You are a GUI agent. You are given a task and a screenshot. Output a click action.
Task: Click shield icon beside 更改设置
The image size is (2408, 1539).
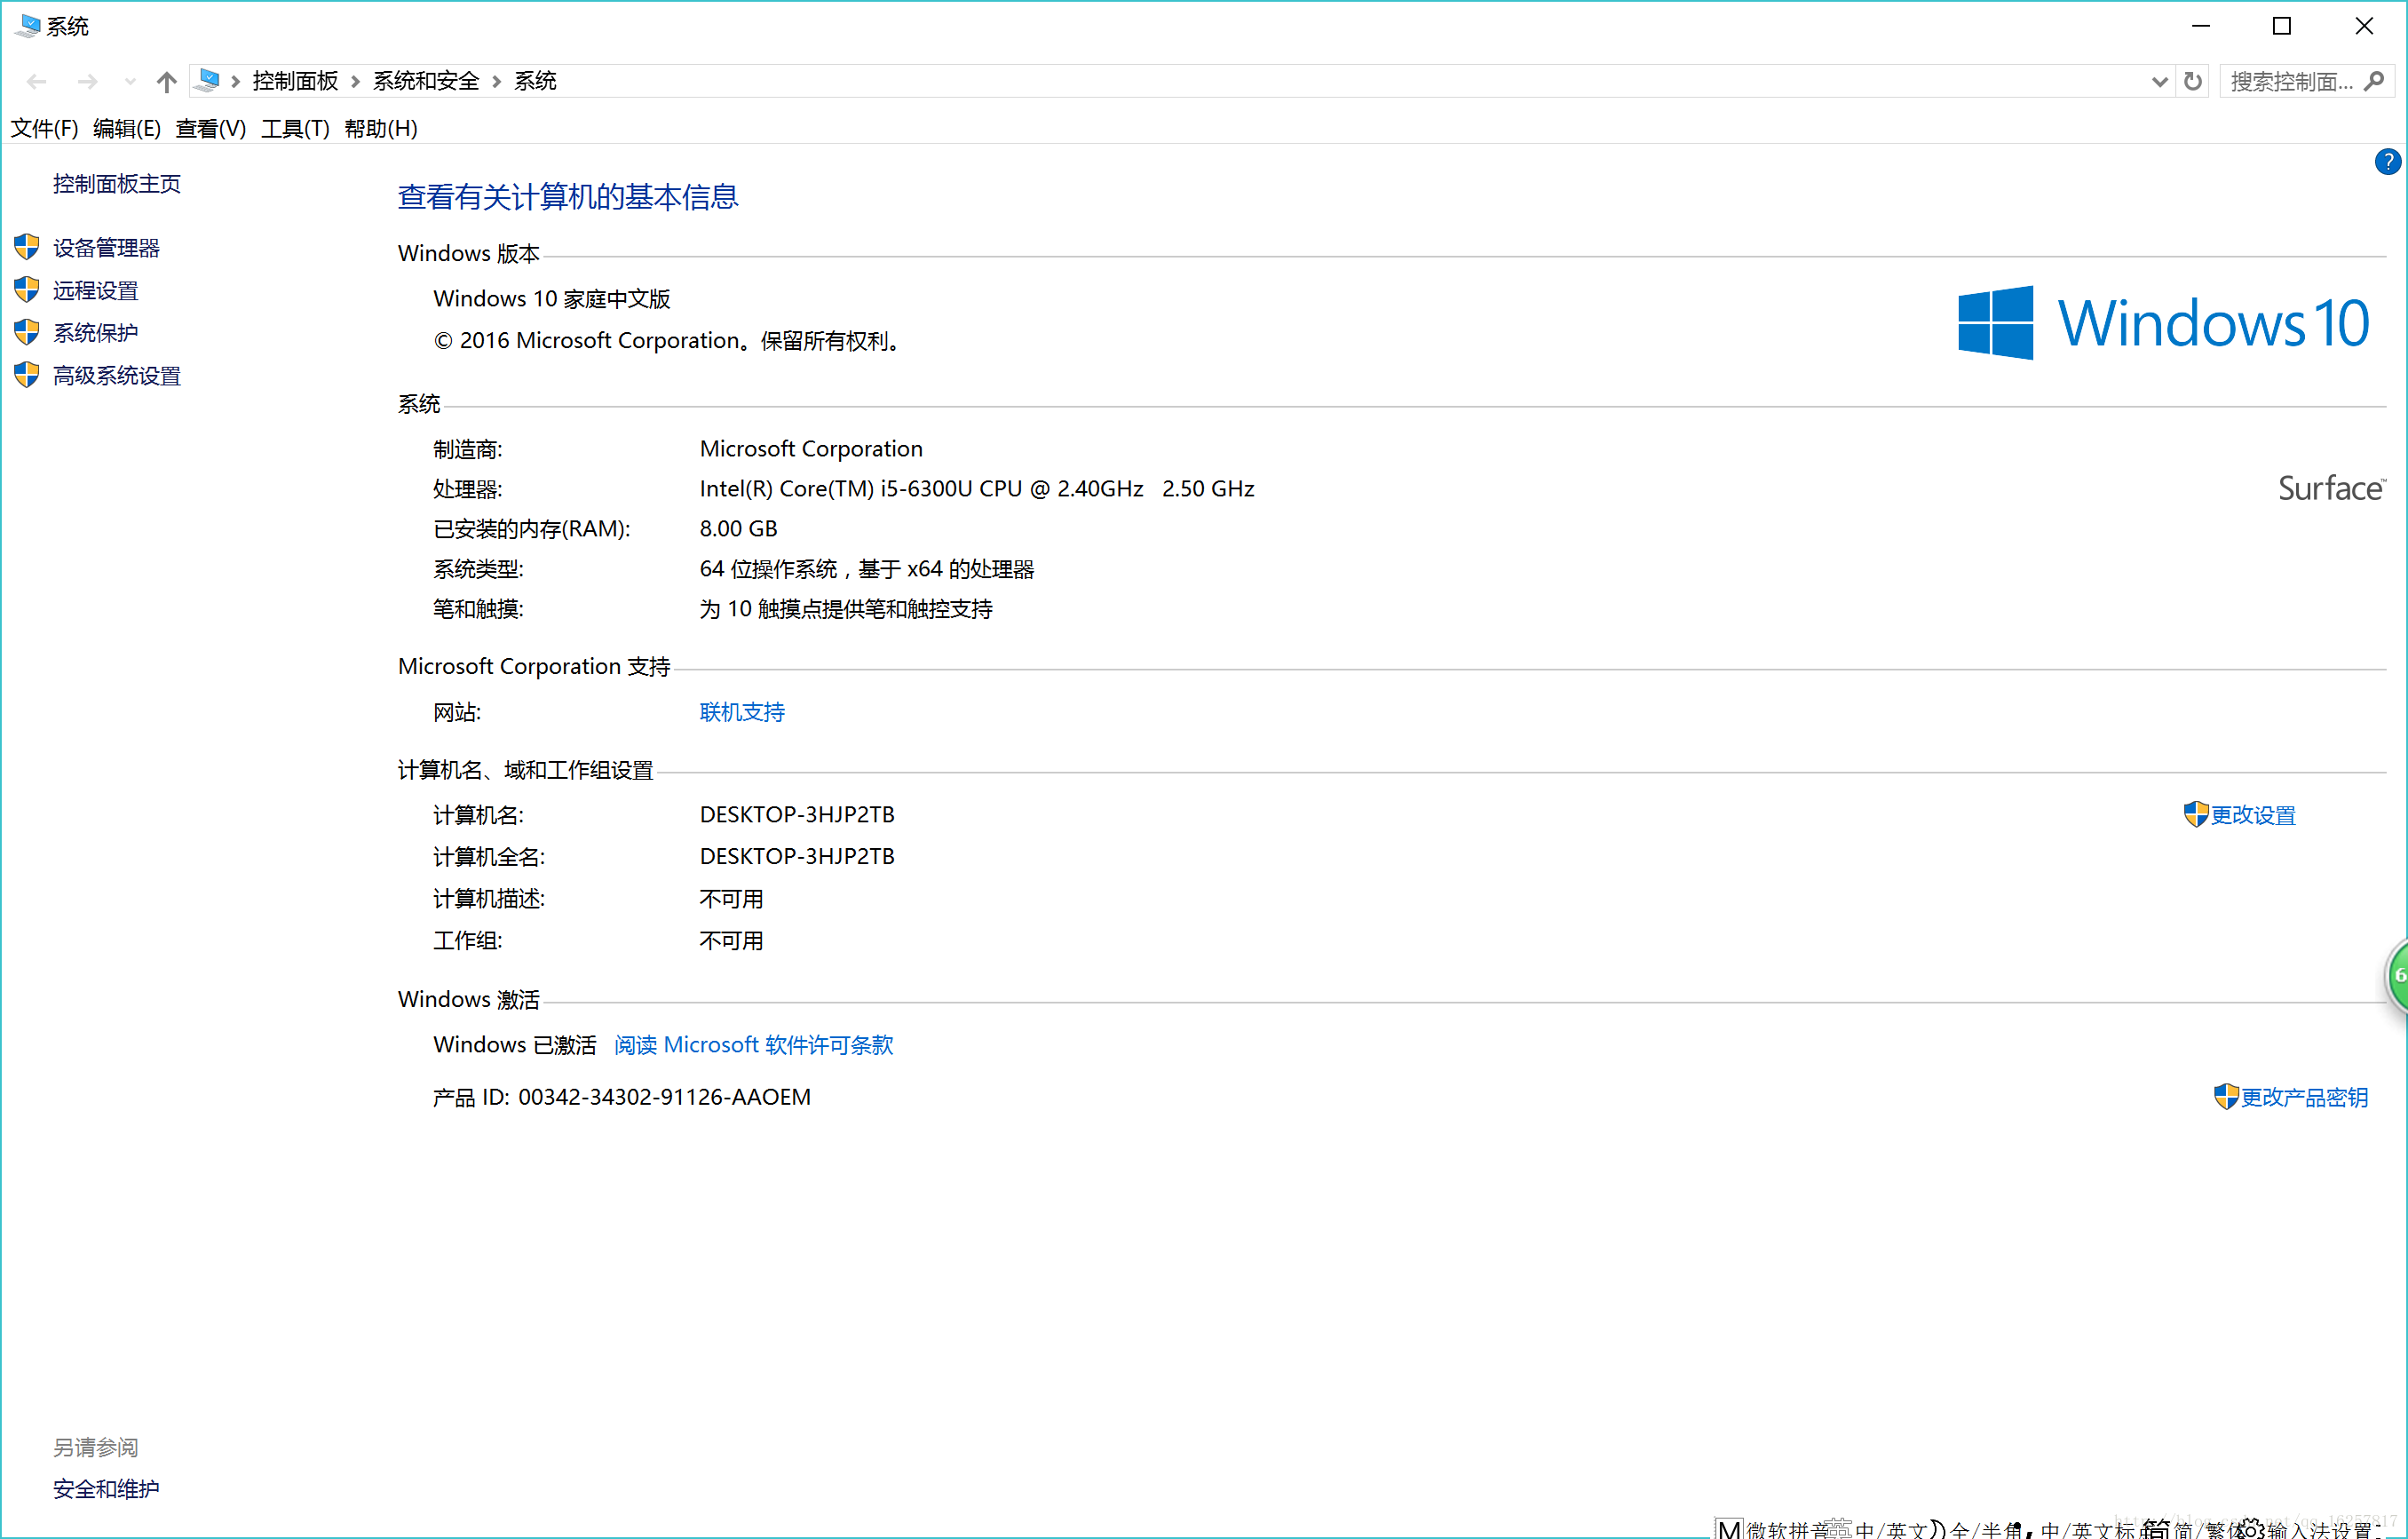point(2196,814)
